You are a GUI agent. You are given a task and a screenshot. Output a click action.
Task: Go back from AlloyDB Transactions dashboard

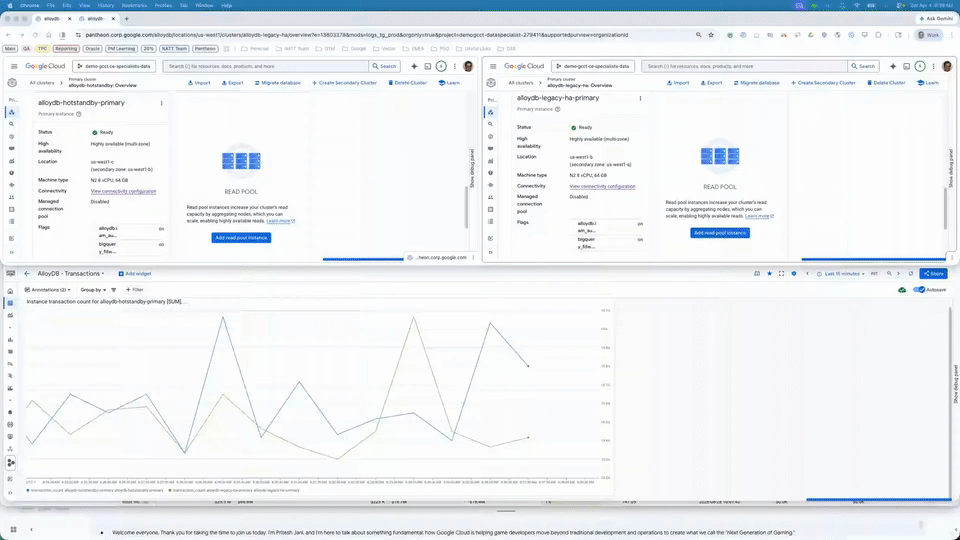[x=27, y=274]
